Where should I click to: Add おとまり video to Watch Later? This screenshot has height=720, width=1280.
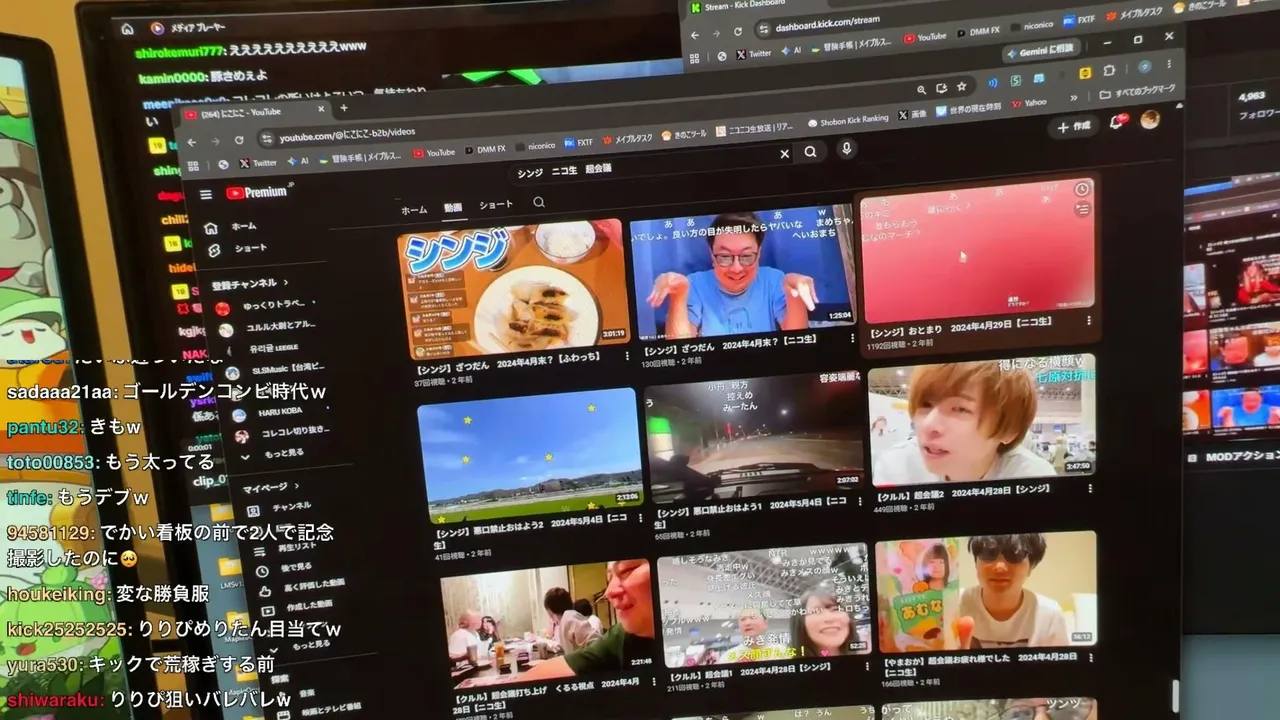(x=1081, y=189)
